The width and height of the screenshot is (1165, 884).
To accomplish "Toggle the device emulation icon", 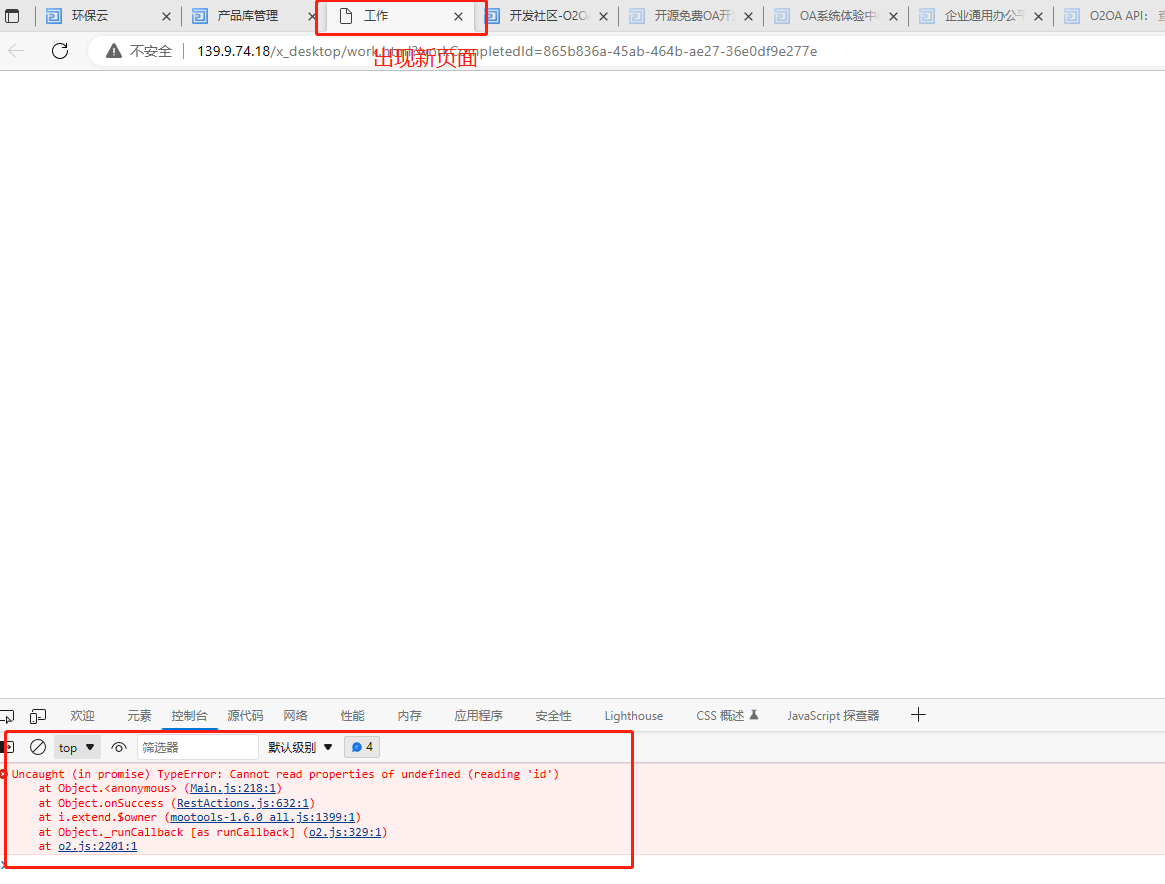I will coord(37,716).
